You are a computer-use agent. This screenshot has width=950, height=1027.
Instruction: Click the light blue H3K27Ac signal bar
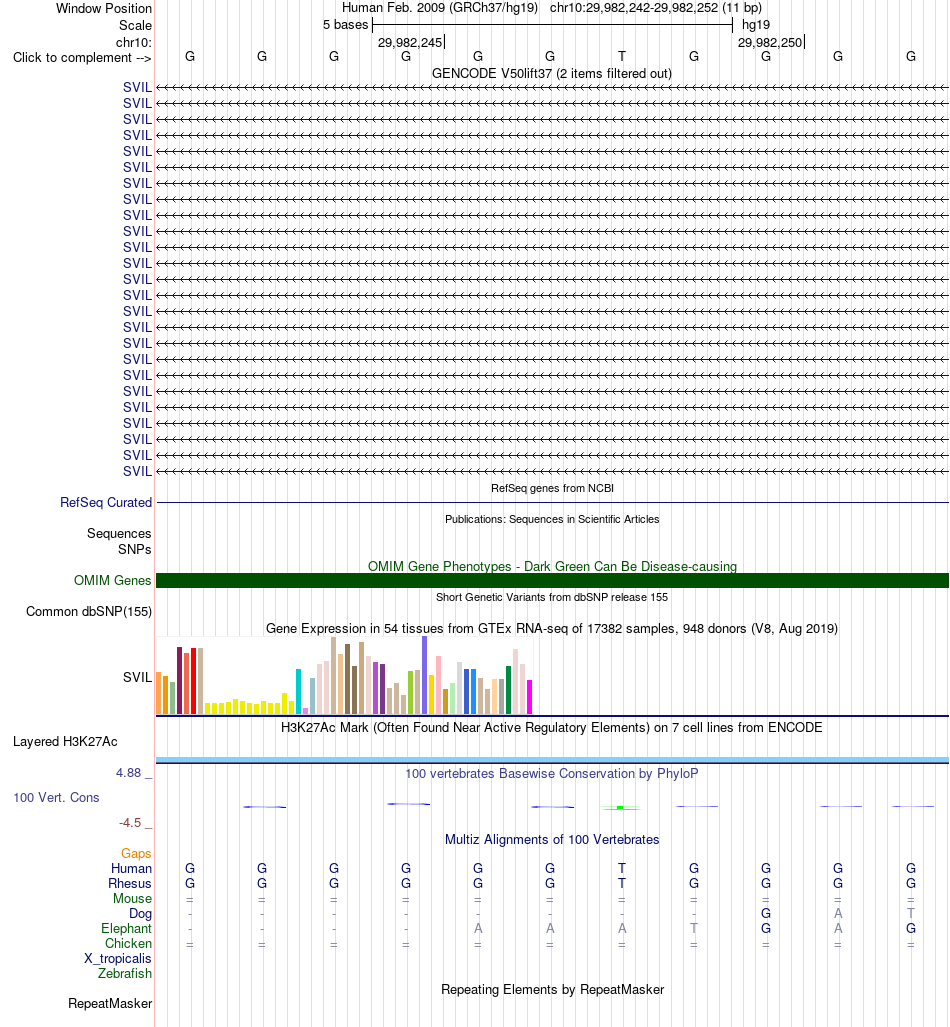[x=552, y=760]
